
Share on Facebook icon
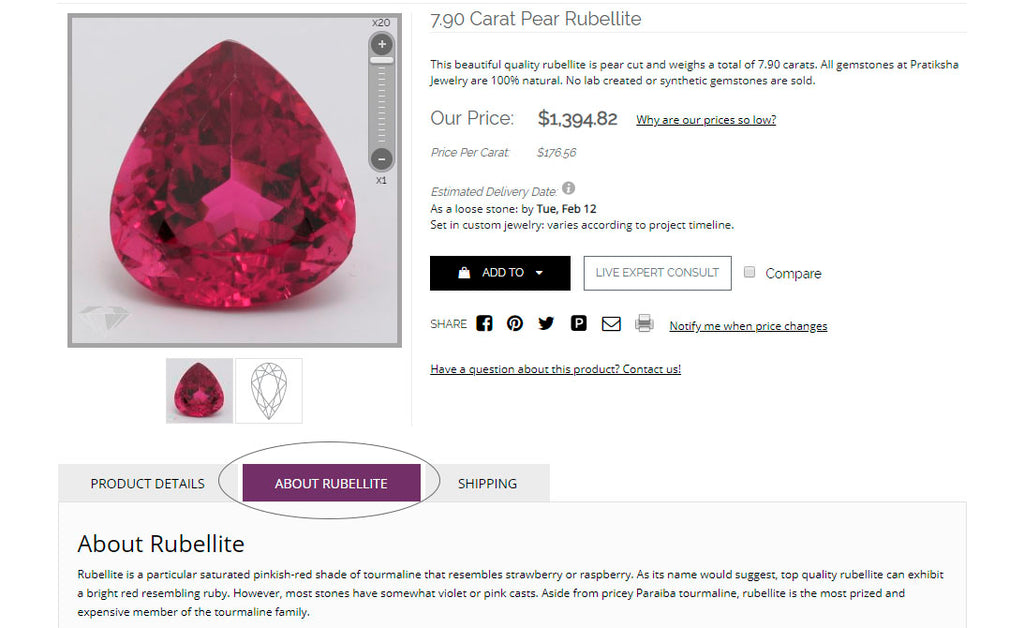click(484, 324)
